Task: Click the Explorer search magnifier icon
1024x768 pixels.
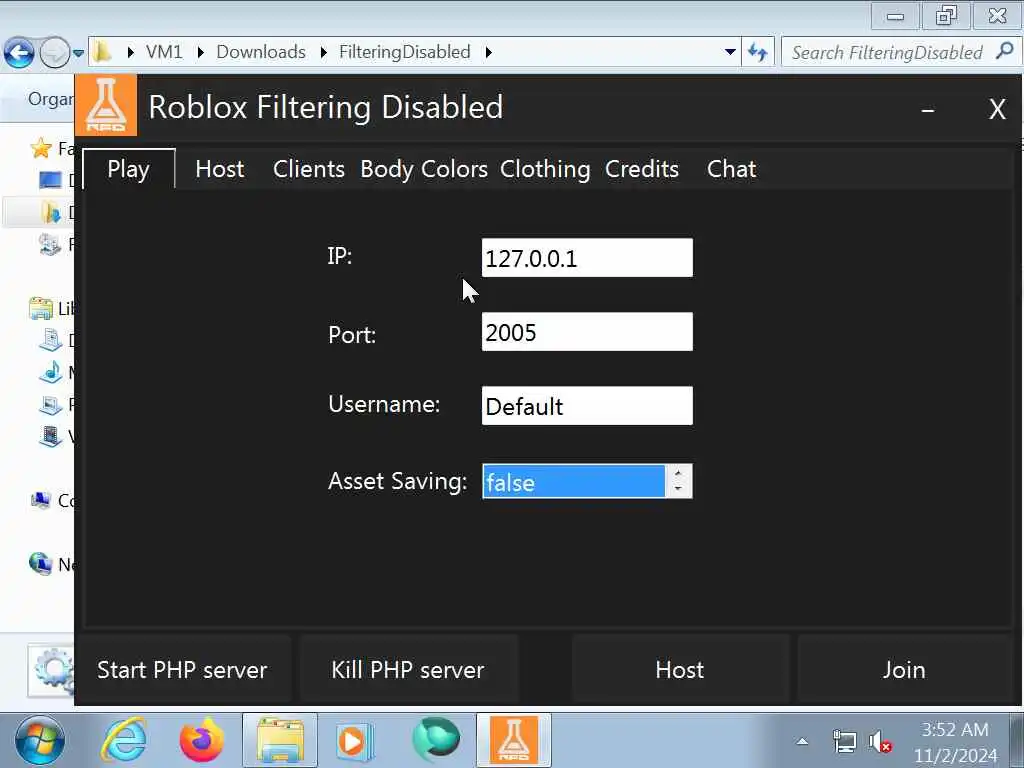Action: [x=1004, y=51]
